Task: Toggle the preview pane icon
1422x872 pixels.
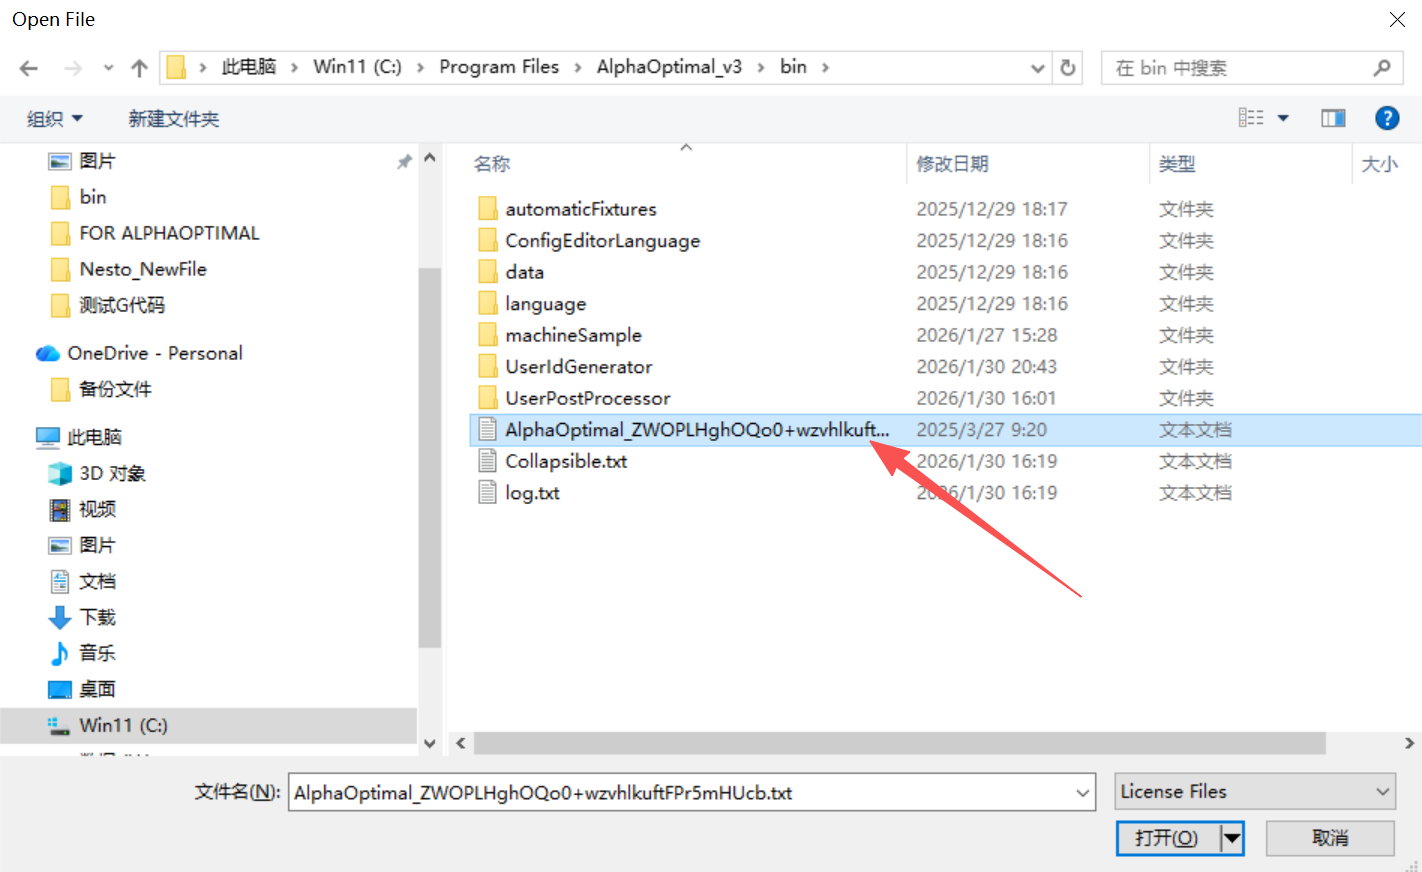Action: point(1333,118)
